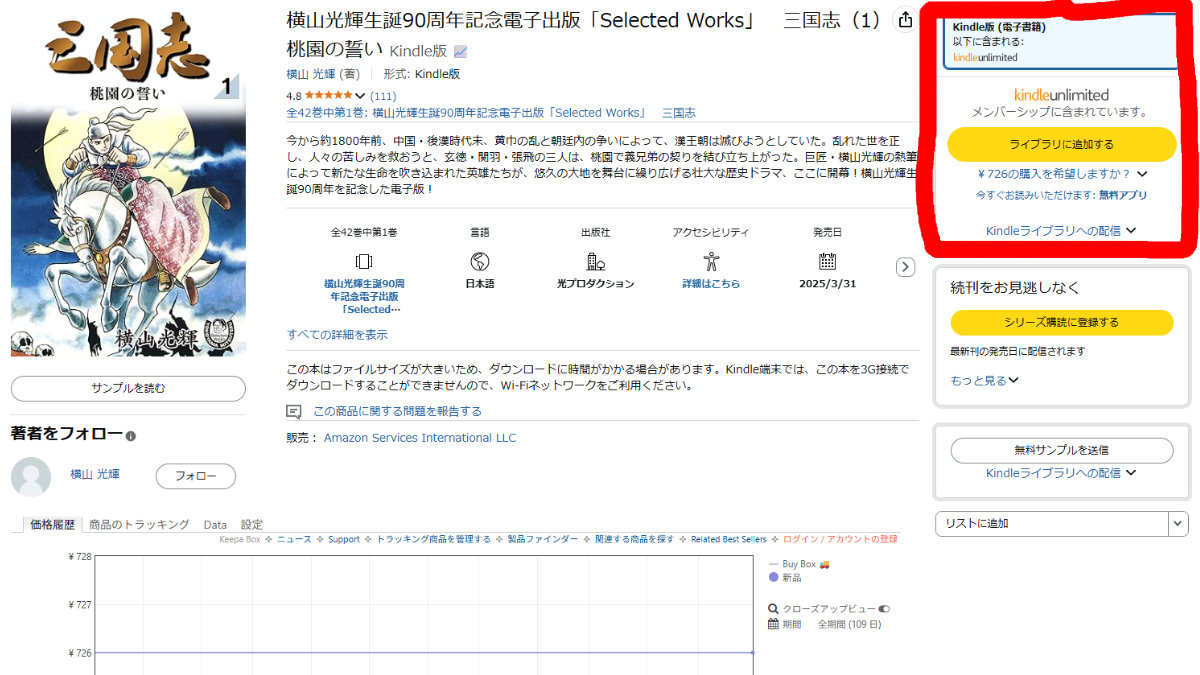Click the 光プロダクション publisher text
Image resolution: width=1200 pixels, height=675 pixels.
[595, 284]
